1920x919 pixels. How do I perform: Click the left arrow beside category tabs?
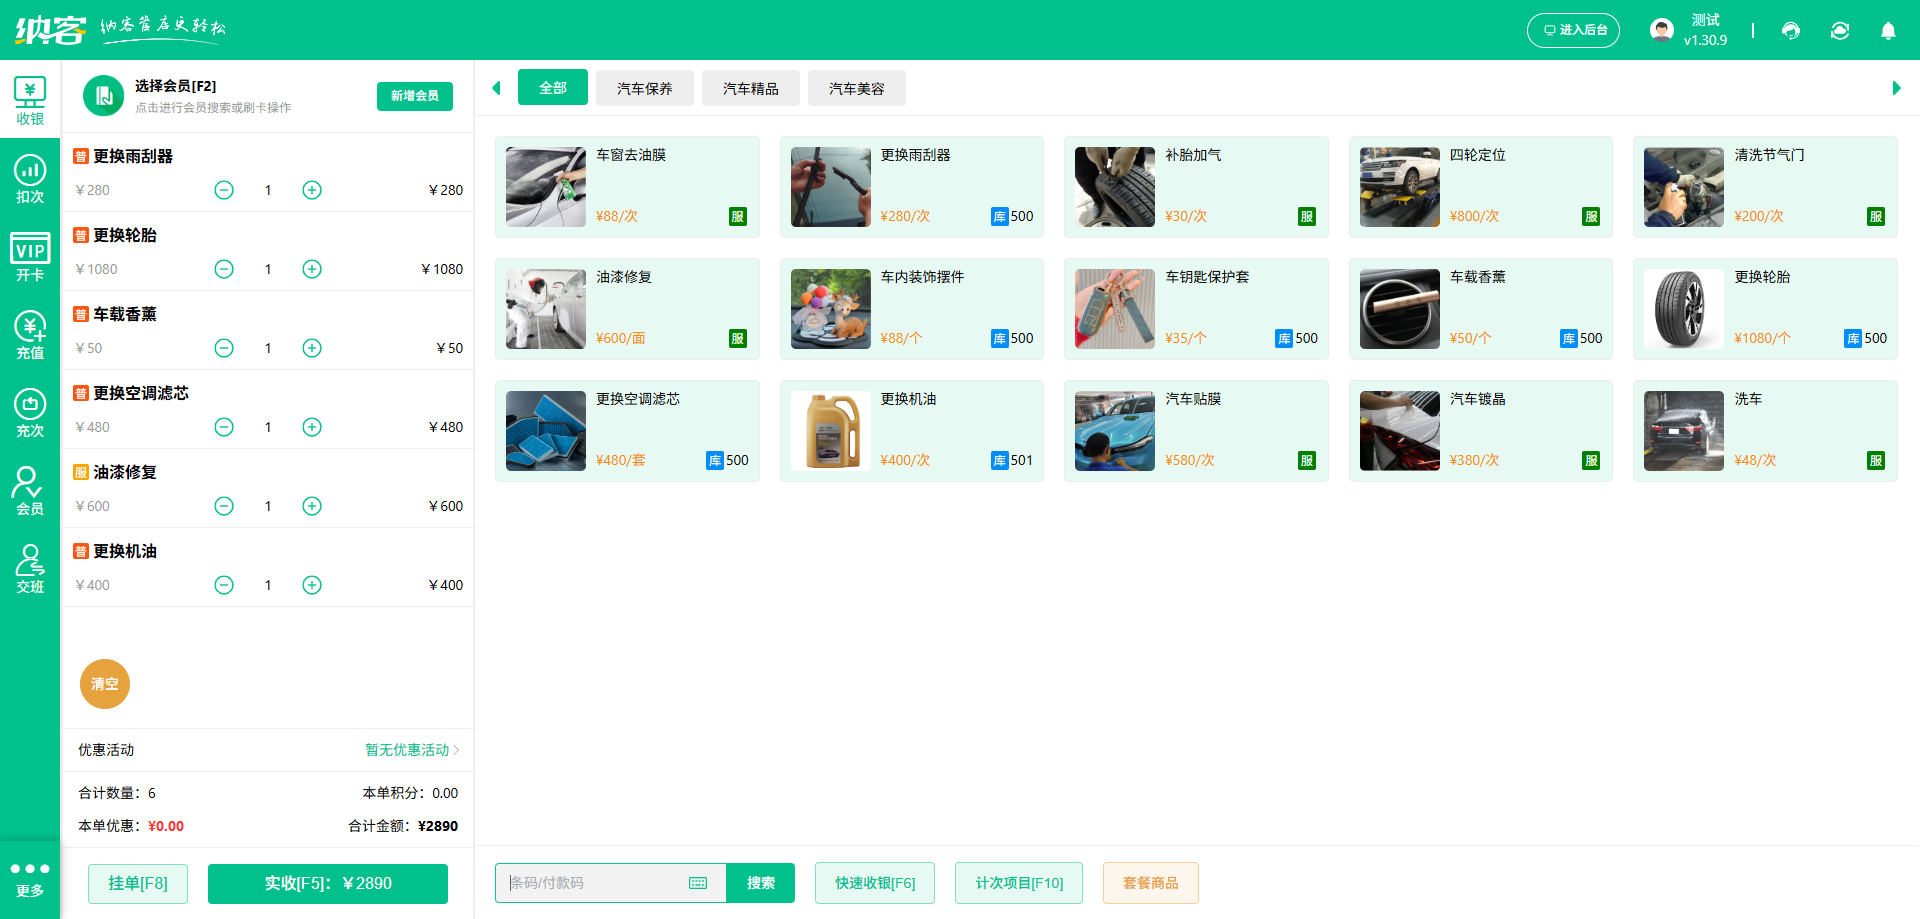497,88
